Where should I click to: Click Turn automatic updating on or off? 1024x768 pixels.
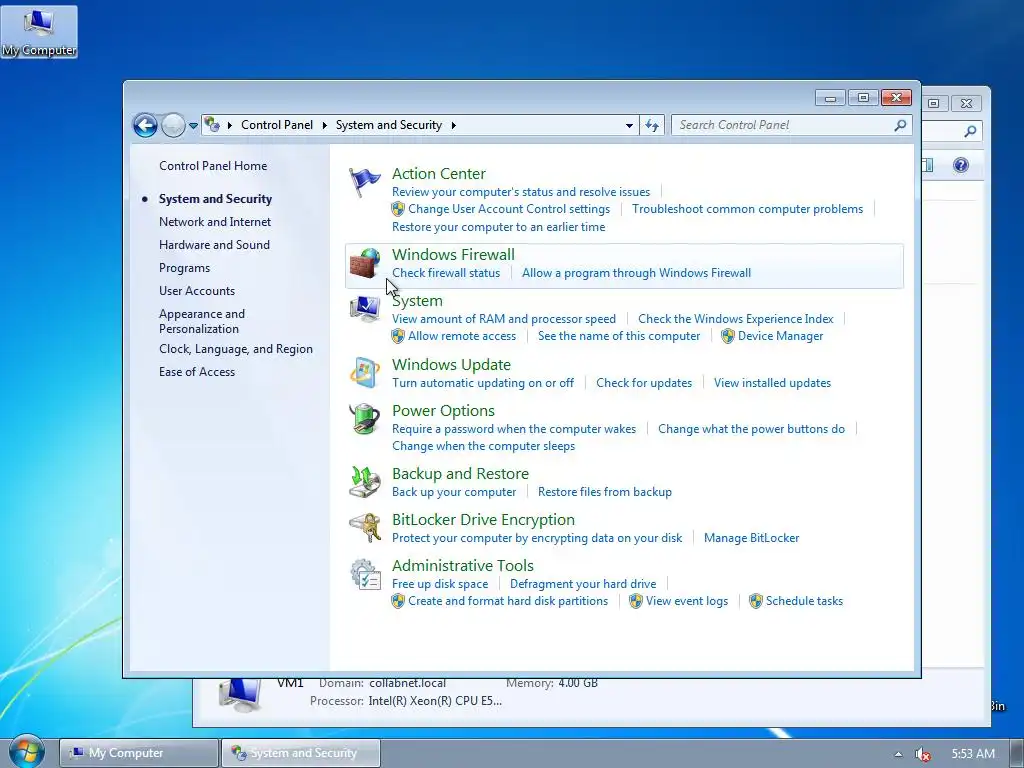coord(483,383)
